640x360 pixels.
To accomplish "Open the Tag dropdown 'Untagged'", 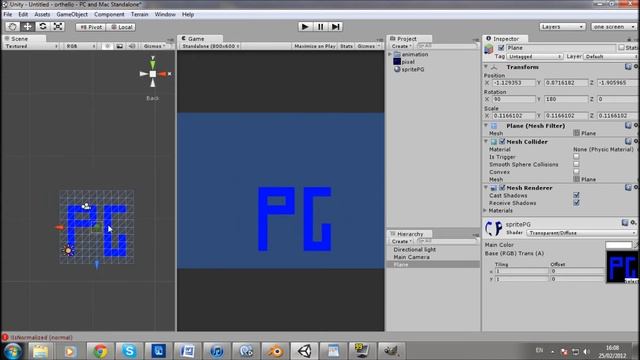I will pyautogui.click(x=535, y=56).
